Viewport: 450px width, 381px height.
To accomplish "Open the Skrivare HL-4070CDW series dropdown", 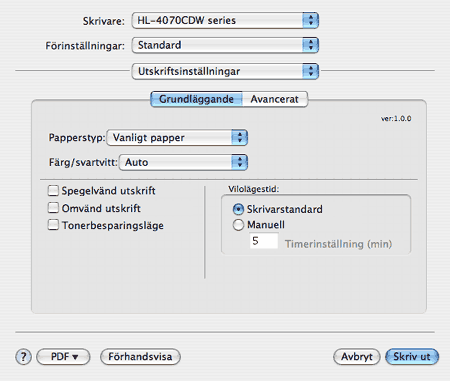I will (x=225, y=20).
